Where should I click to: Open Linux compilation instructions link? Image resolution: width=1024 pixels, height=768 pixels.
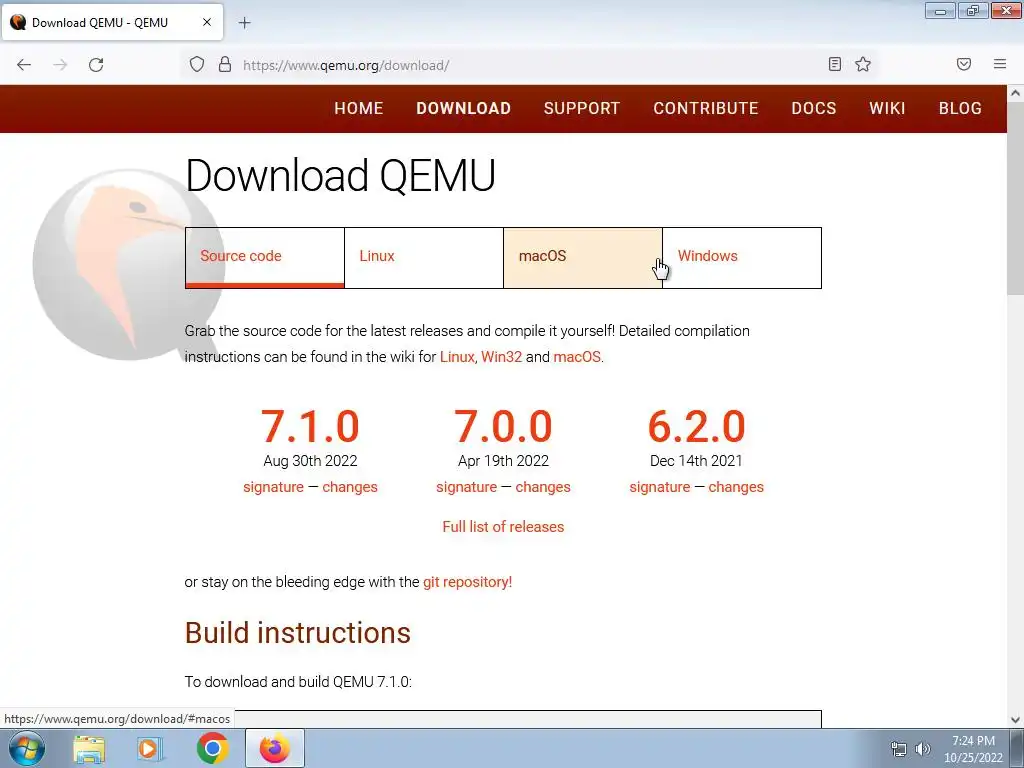(x=456, y=357)
